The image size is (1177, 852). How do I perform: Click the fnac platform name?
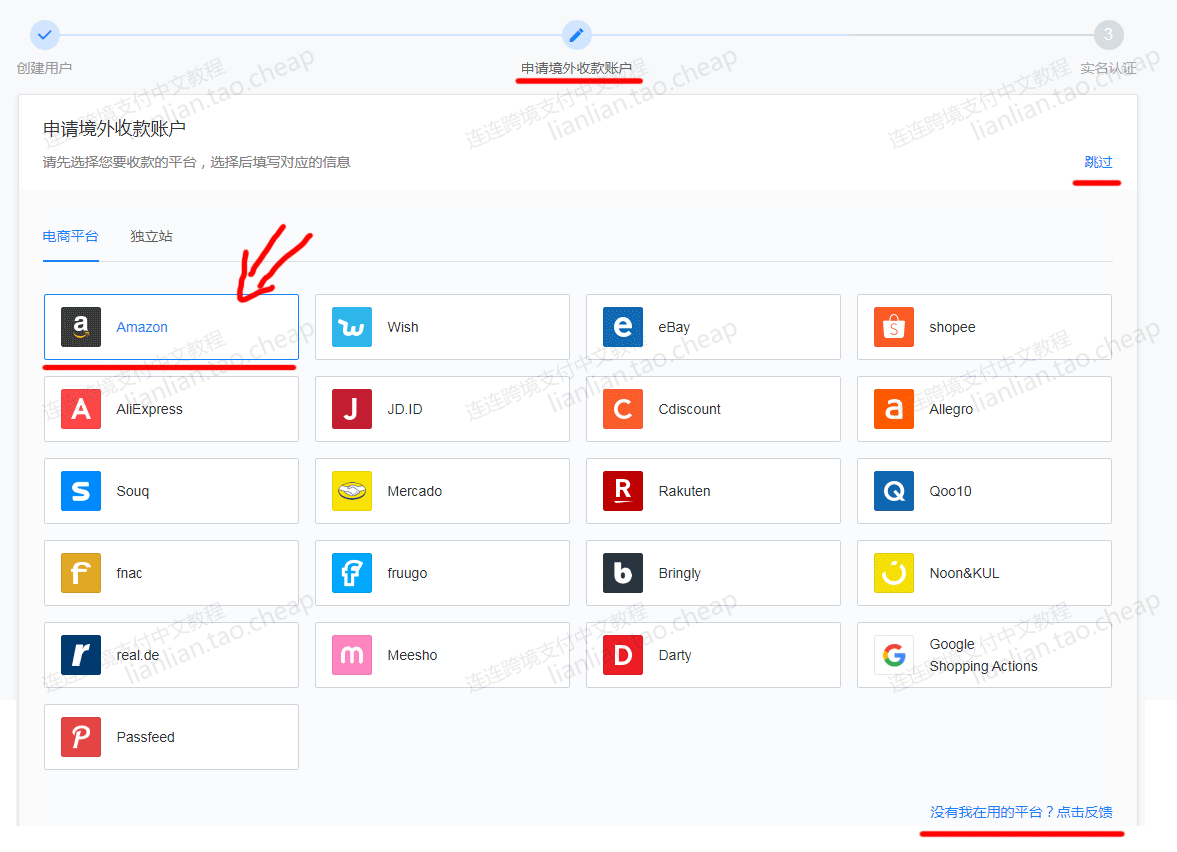point(129,573)
